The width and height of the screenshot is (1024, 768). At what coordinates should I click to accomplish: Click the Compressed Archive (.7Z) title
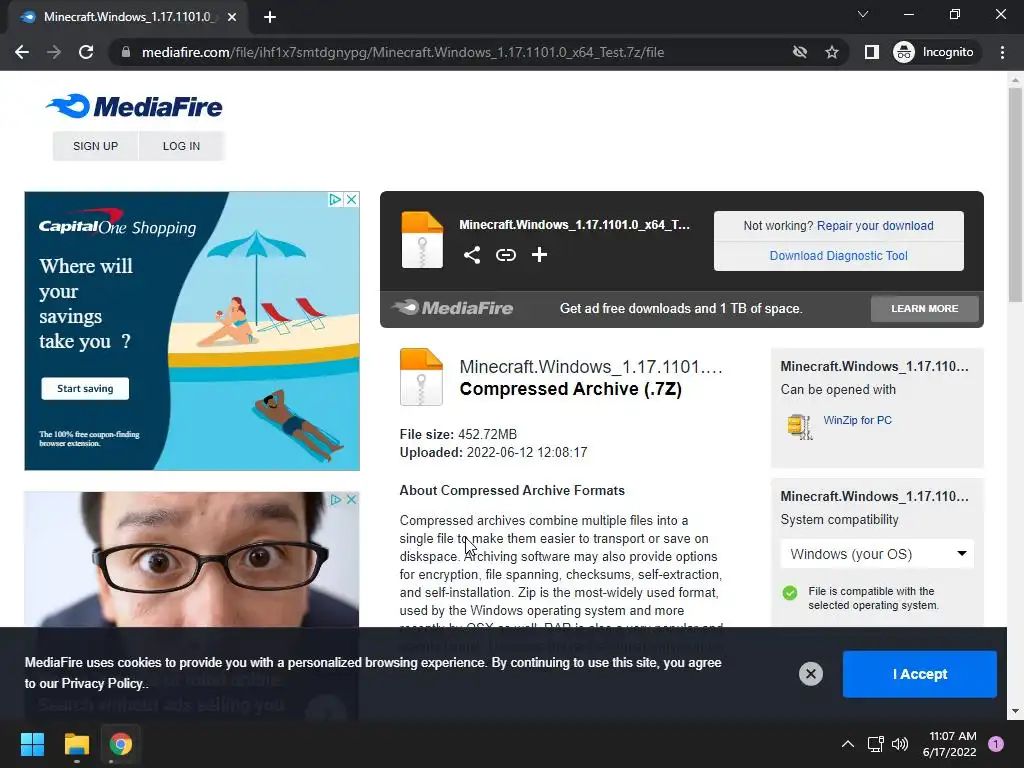570,389
